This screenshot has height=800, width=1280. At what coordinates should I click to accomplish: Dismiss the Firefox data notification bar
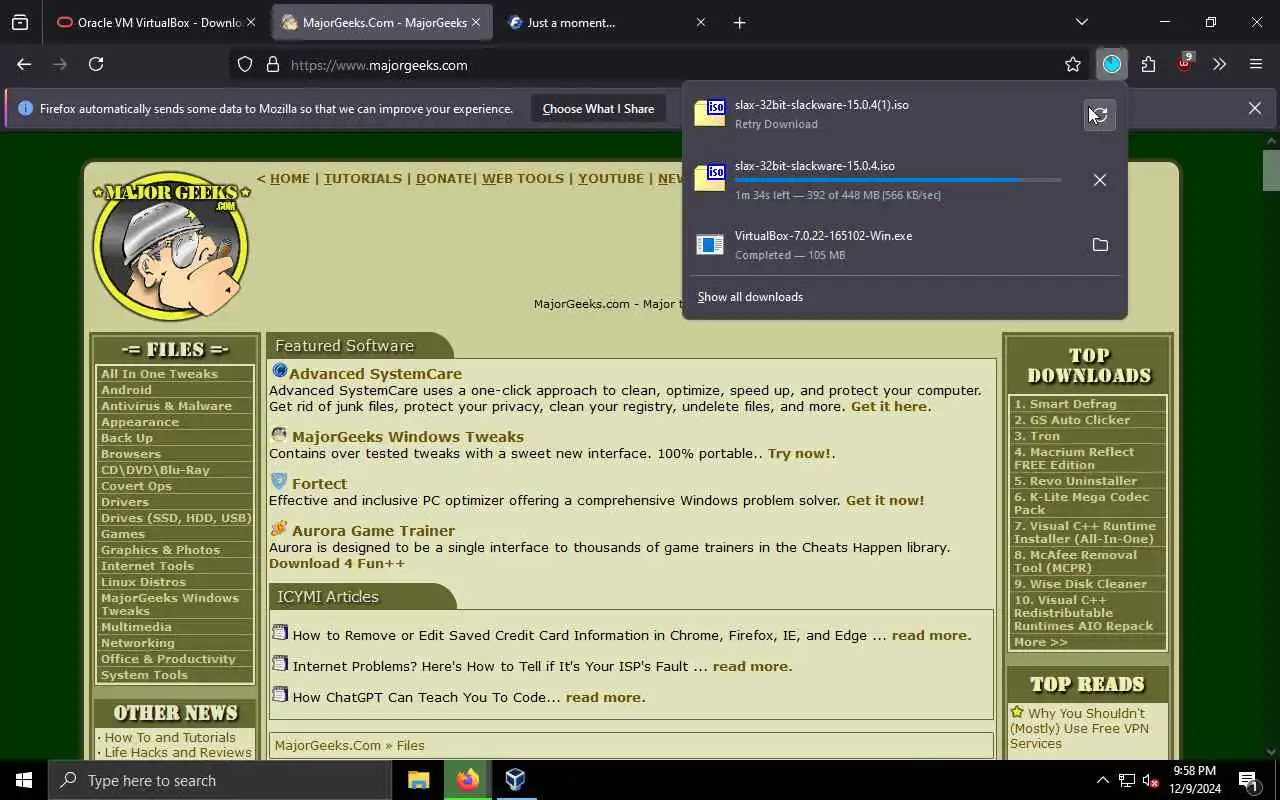[1254, 108]
